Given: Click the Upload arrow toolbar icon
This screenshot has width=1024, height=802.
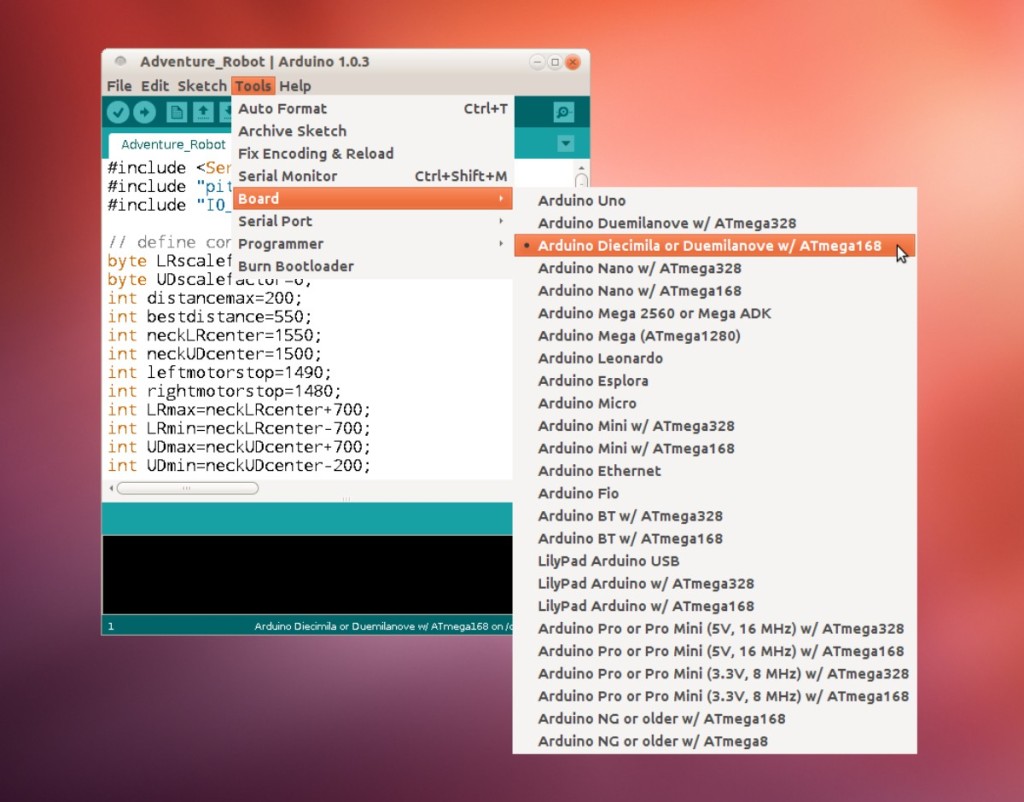Looking at the screenshot, I should coord(145,112).
